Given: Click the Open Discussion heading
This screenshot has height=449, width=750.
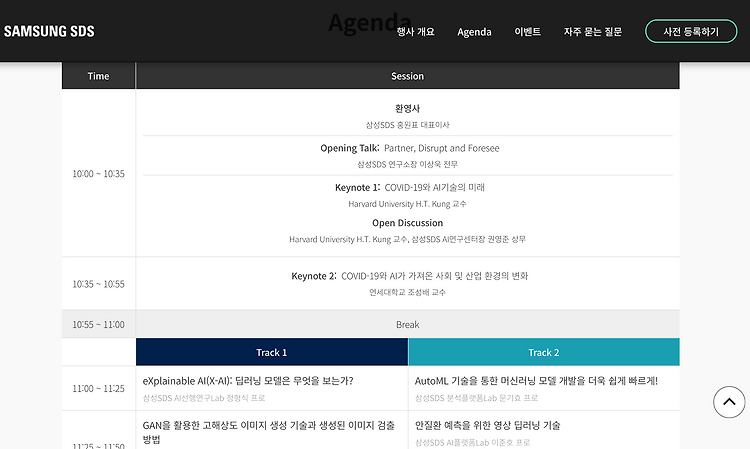Looking at the screenshot, I should [408, 223].
